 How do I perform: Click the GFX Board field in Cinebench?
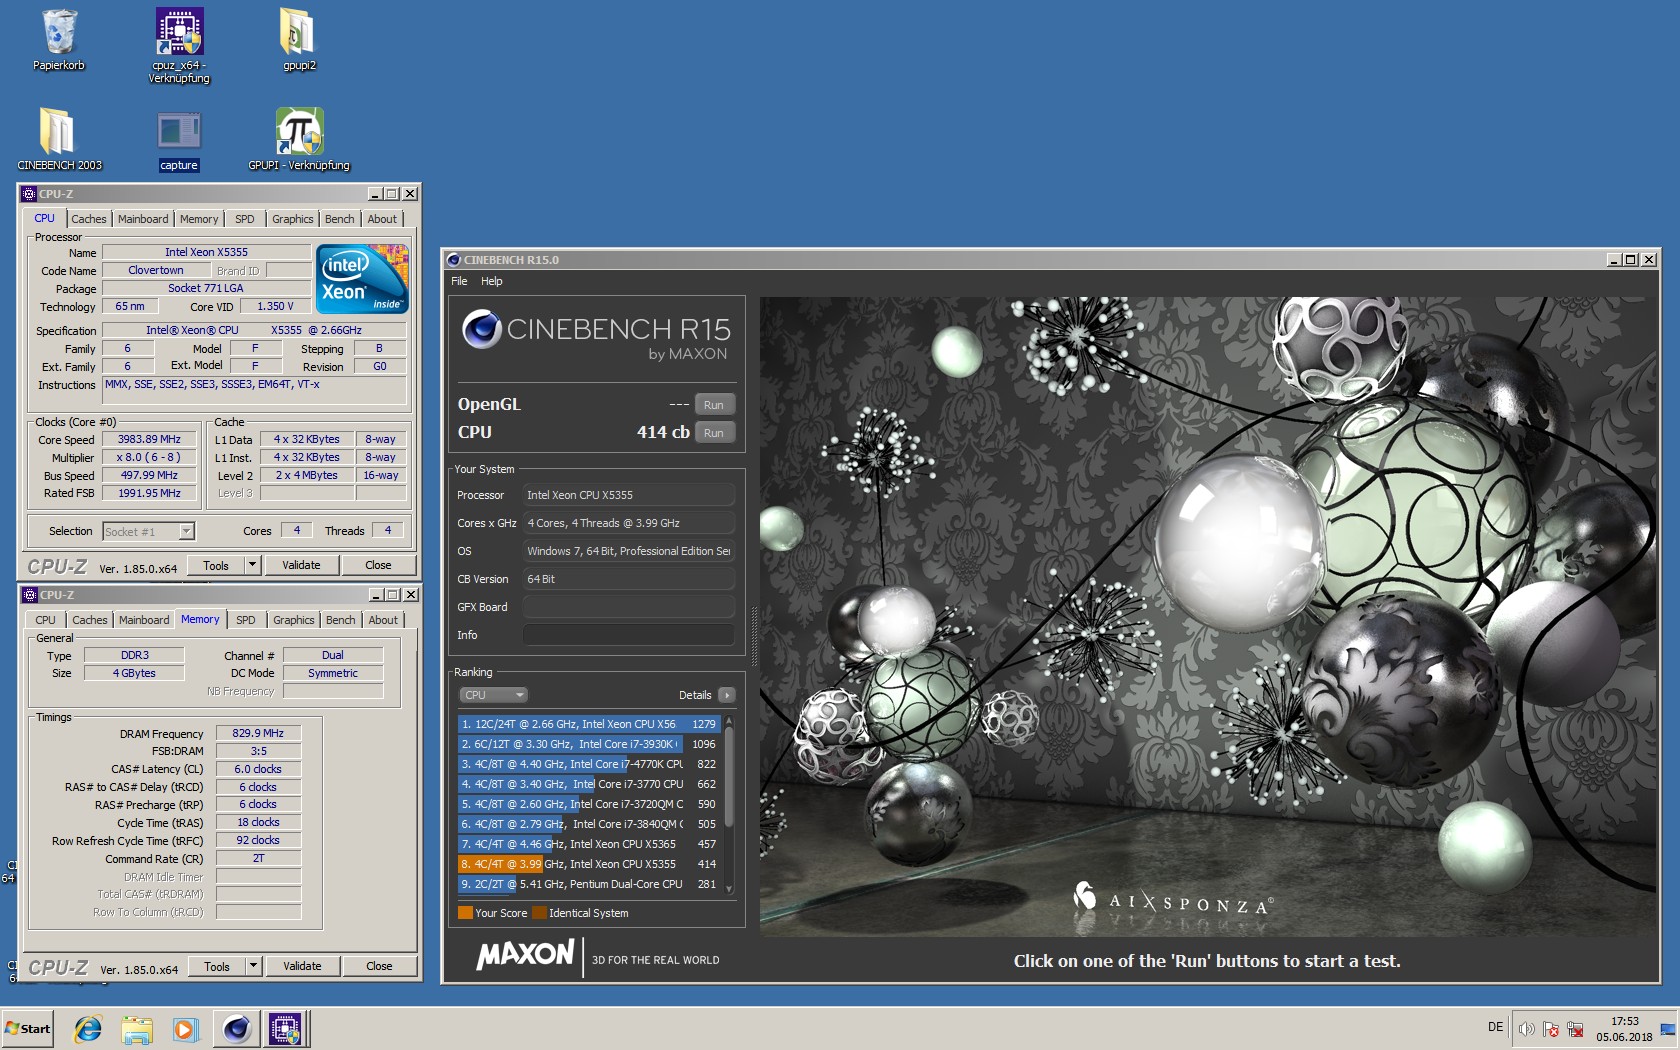pos(629,607)
